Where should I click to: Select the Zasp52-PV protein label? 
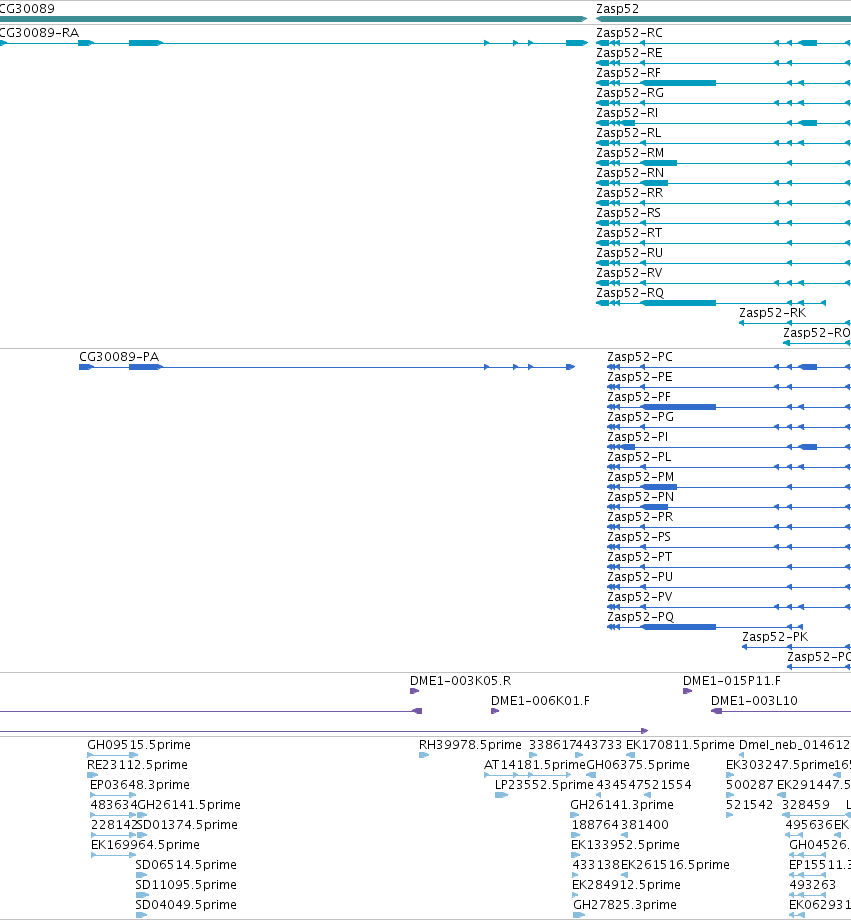click(640, 597)
